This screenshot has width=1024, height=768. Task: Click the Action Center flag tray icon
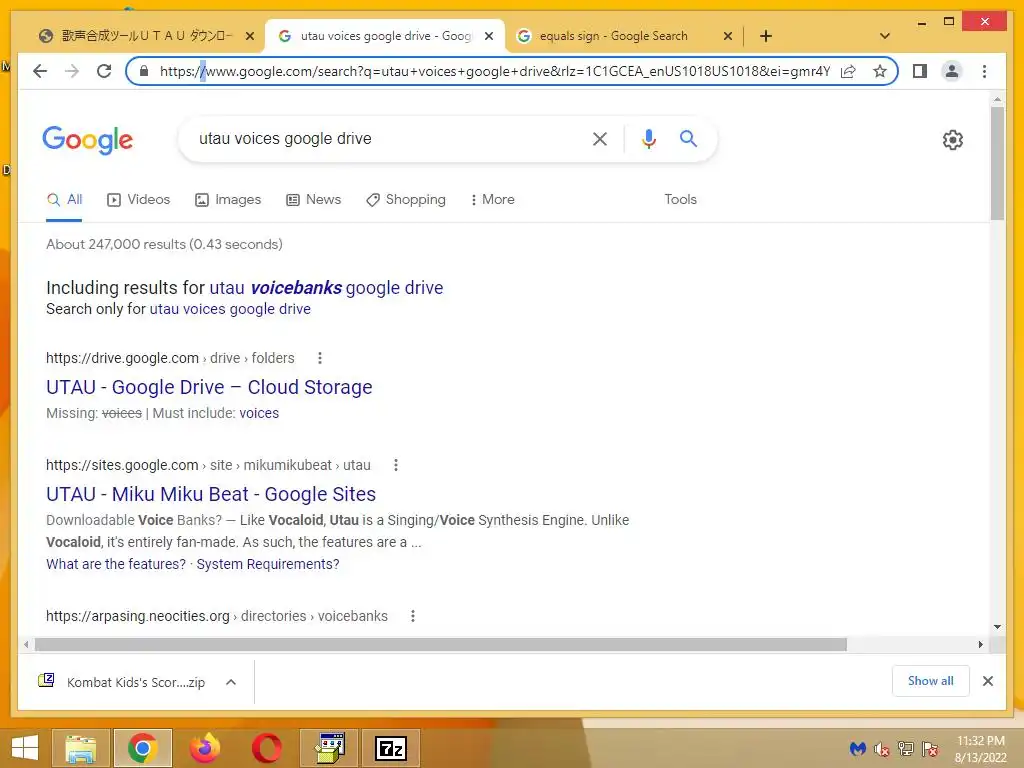click(930, 748)
